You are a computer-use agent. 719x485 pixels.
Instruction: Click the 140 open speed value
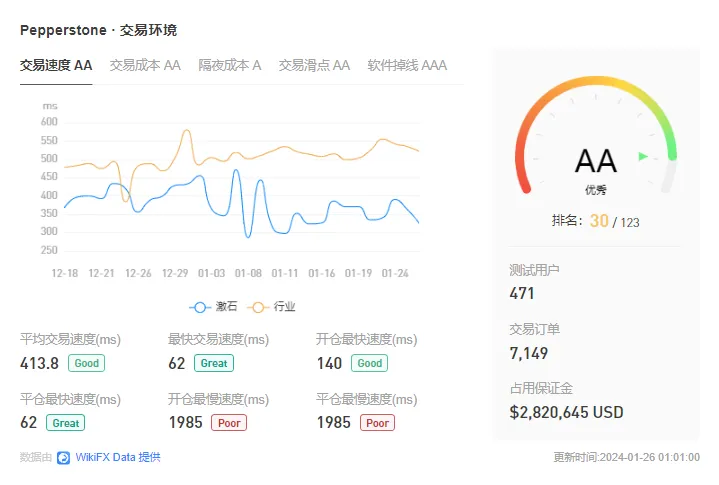pos(329,364)
